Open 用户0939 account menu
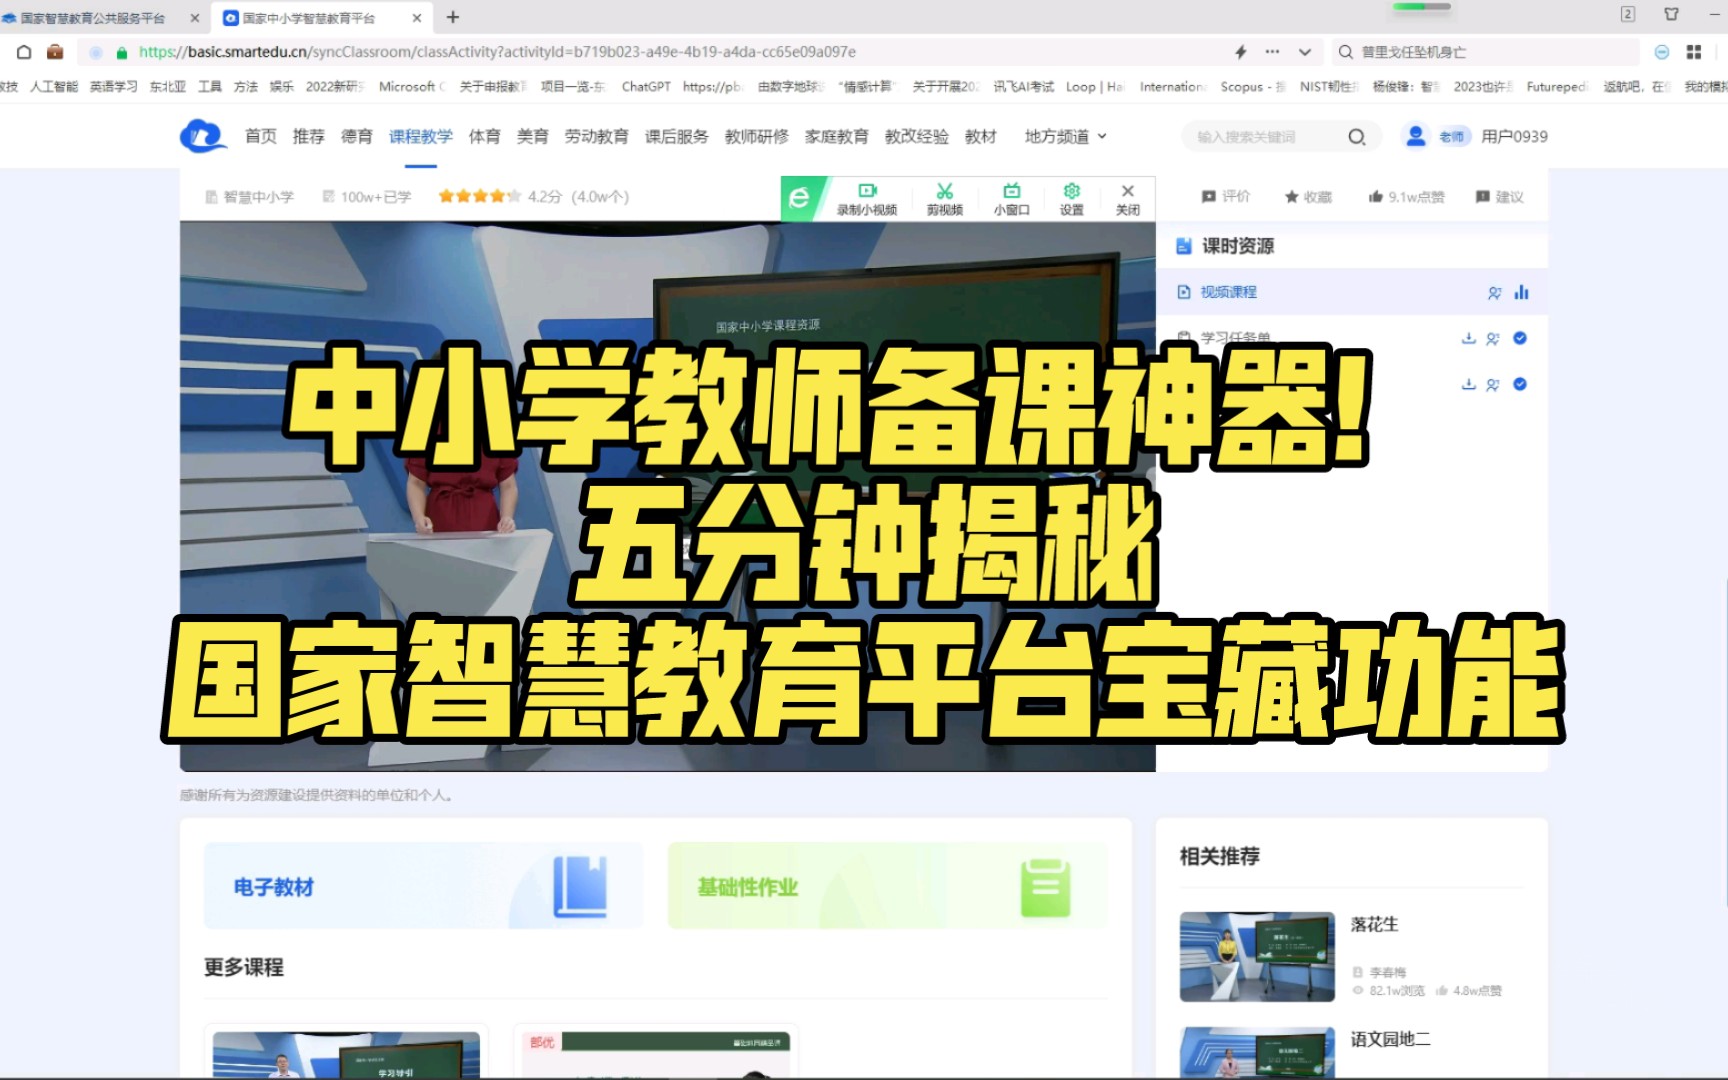The image size is (1728, 1080). 1514,136
